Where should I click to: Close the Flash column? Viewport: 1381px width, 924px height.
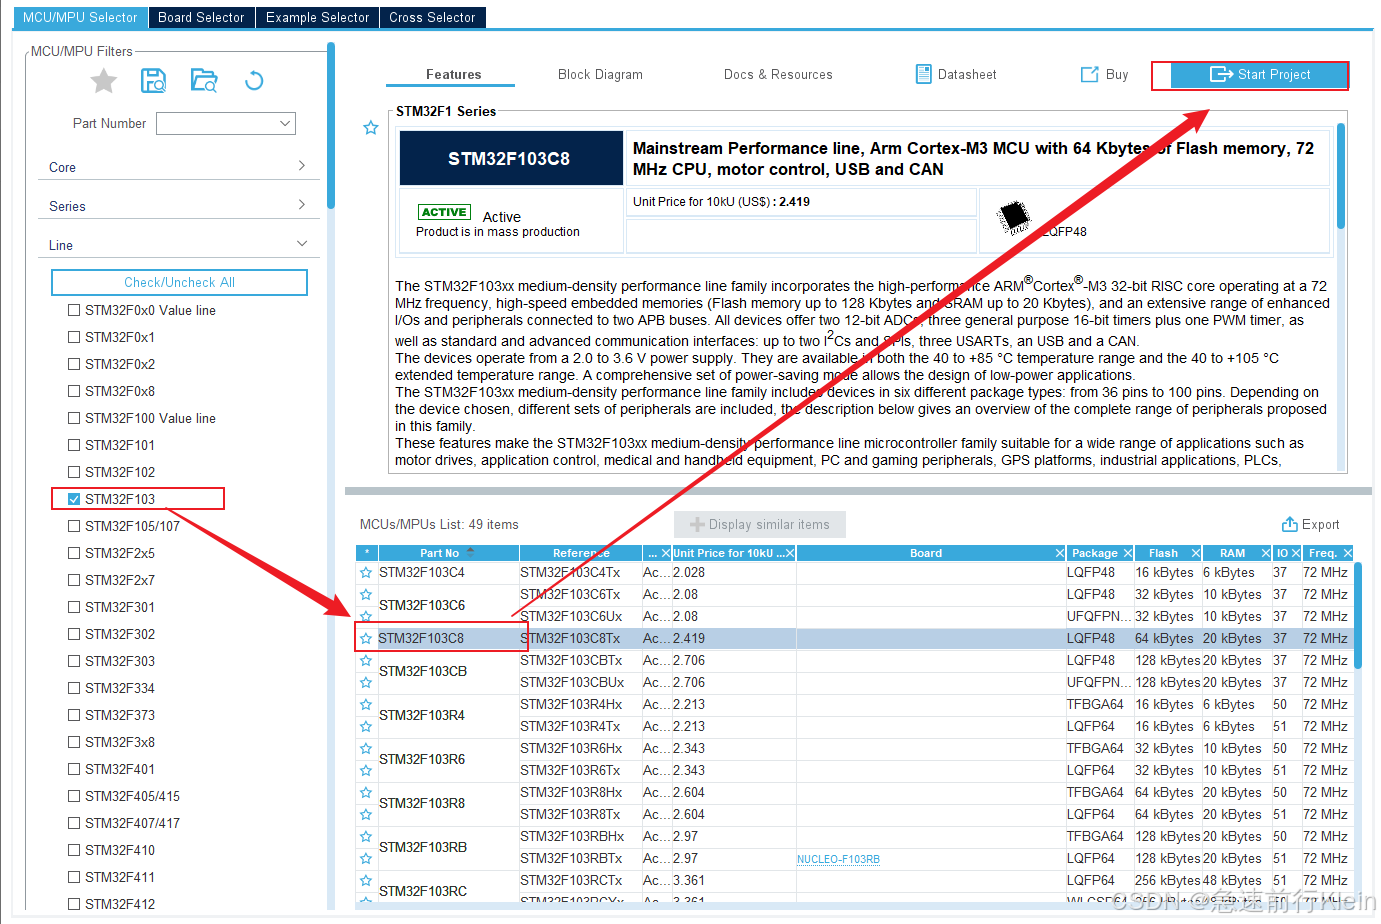click(x=1195, y=553)
